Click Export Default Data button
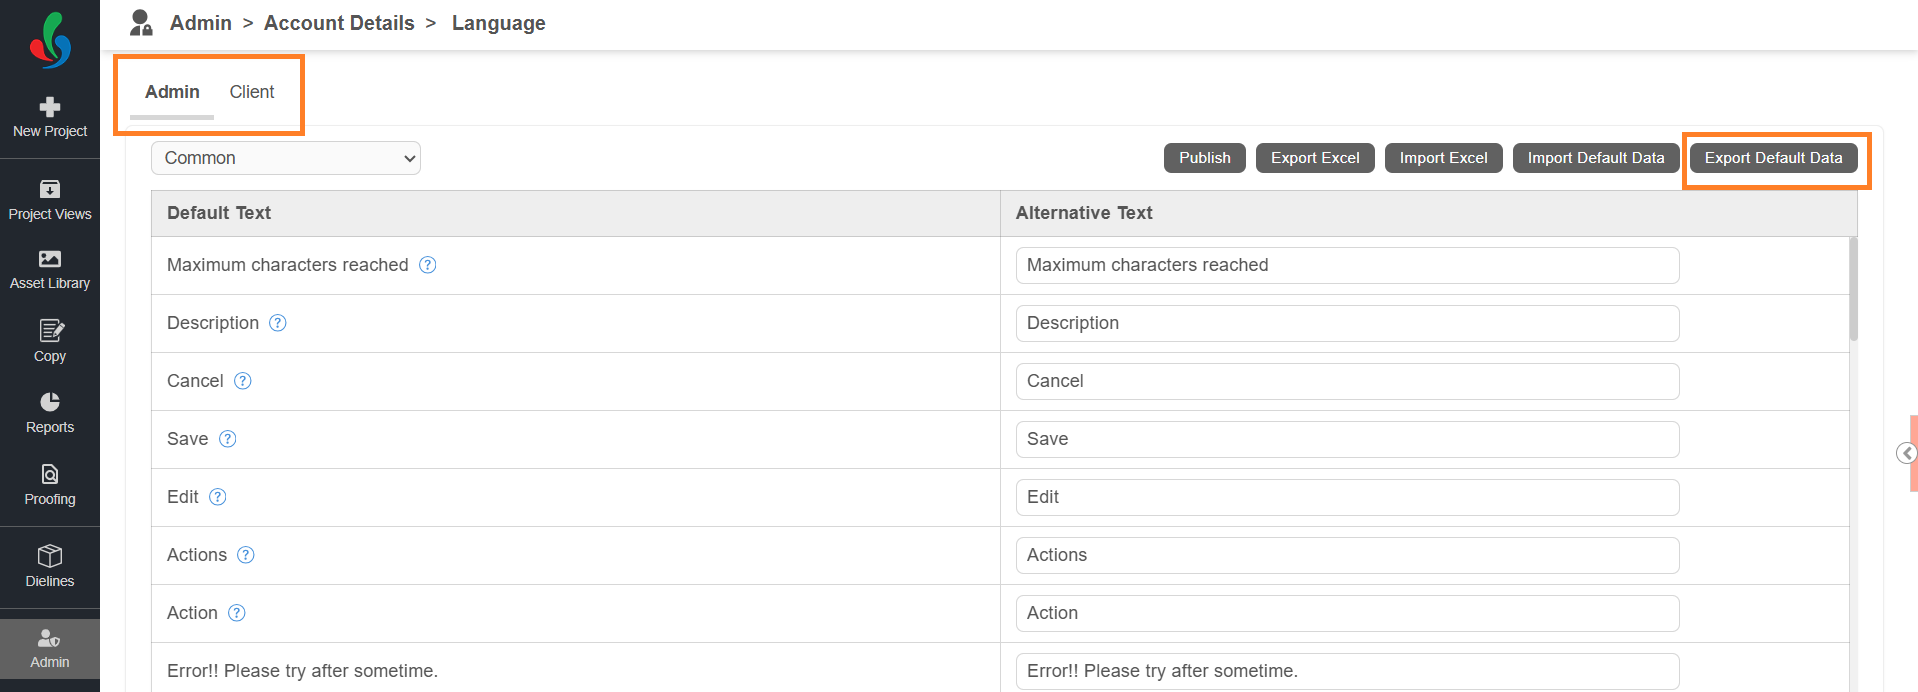 pos(1773,158)
